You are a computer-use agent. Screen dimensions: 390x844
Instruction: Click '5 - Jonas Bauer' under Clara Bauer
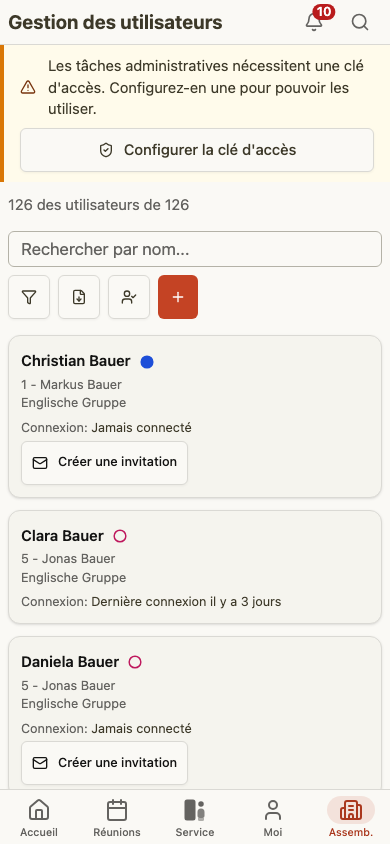tap(68, 559)
